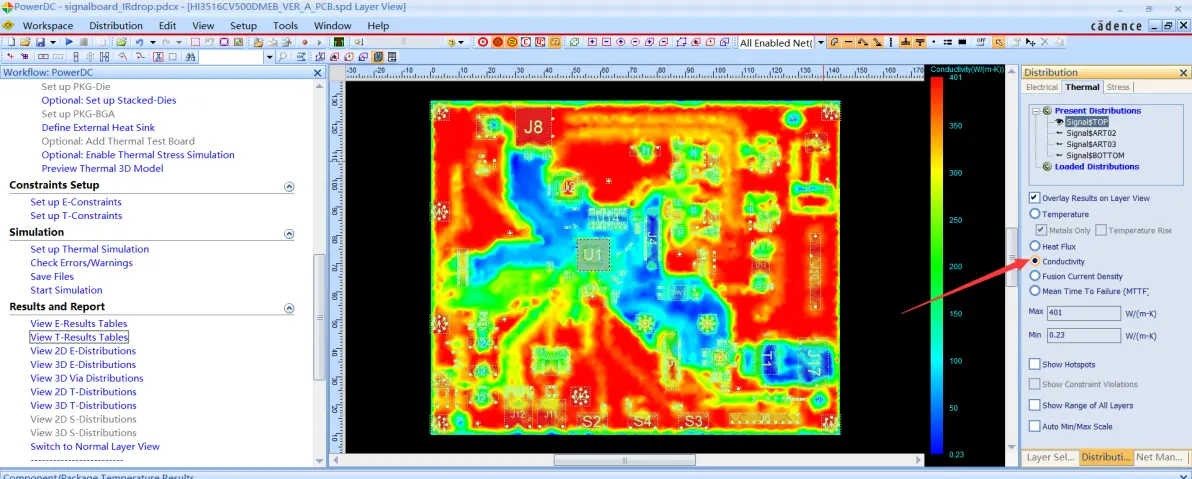Click the red bullseye circle toolbar icon
The image size is (1192, 479).
(483, 42)
